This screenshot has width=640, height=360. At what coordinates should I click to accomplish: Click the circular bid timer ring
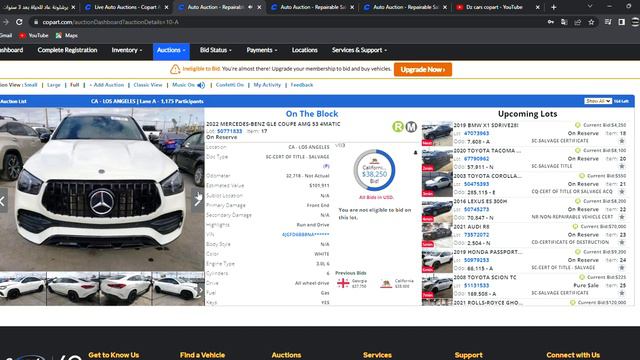(x=374, y=170)
